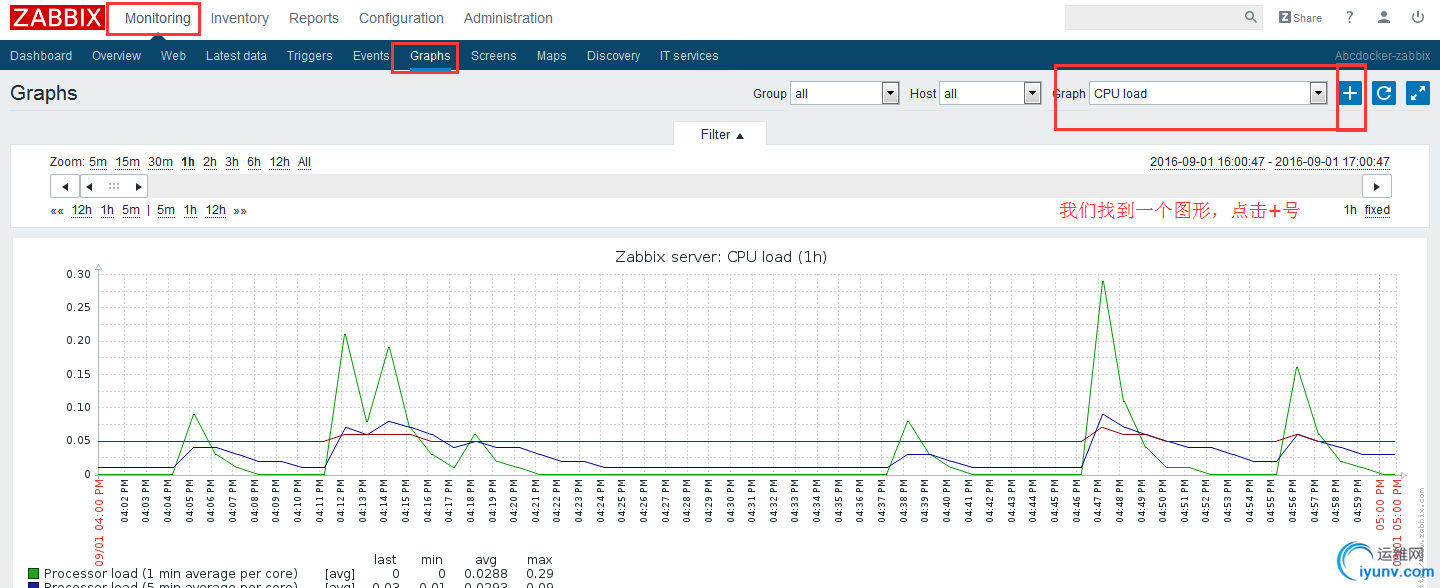Click the top search input field
1440x588 pixels.
tap(1154, 17)
